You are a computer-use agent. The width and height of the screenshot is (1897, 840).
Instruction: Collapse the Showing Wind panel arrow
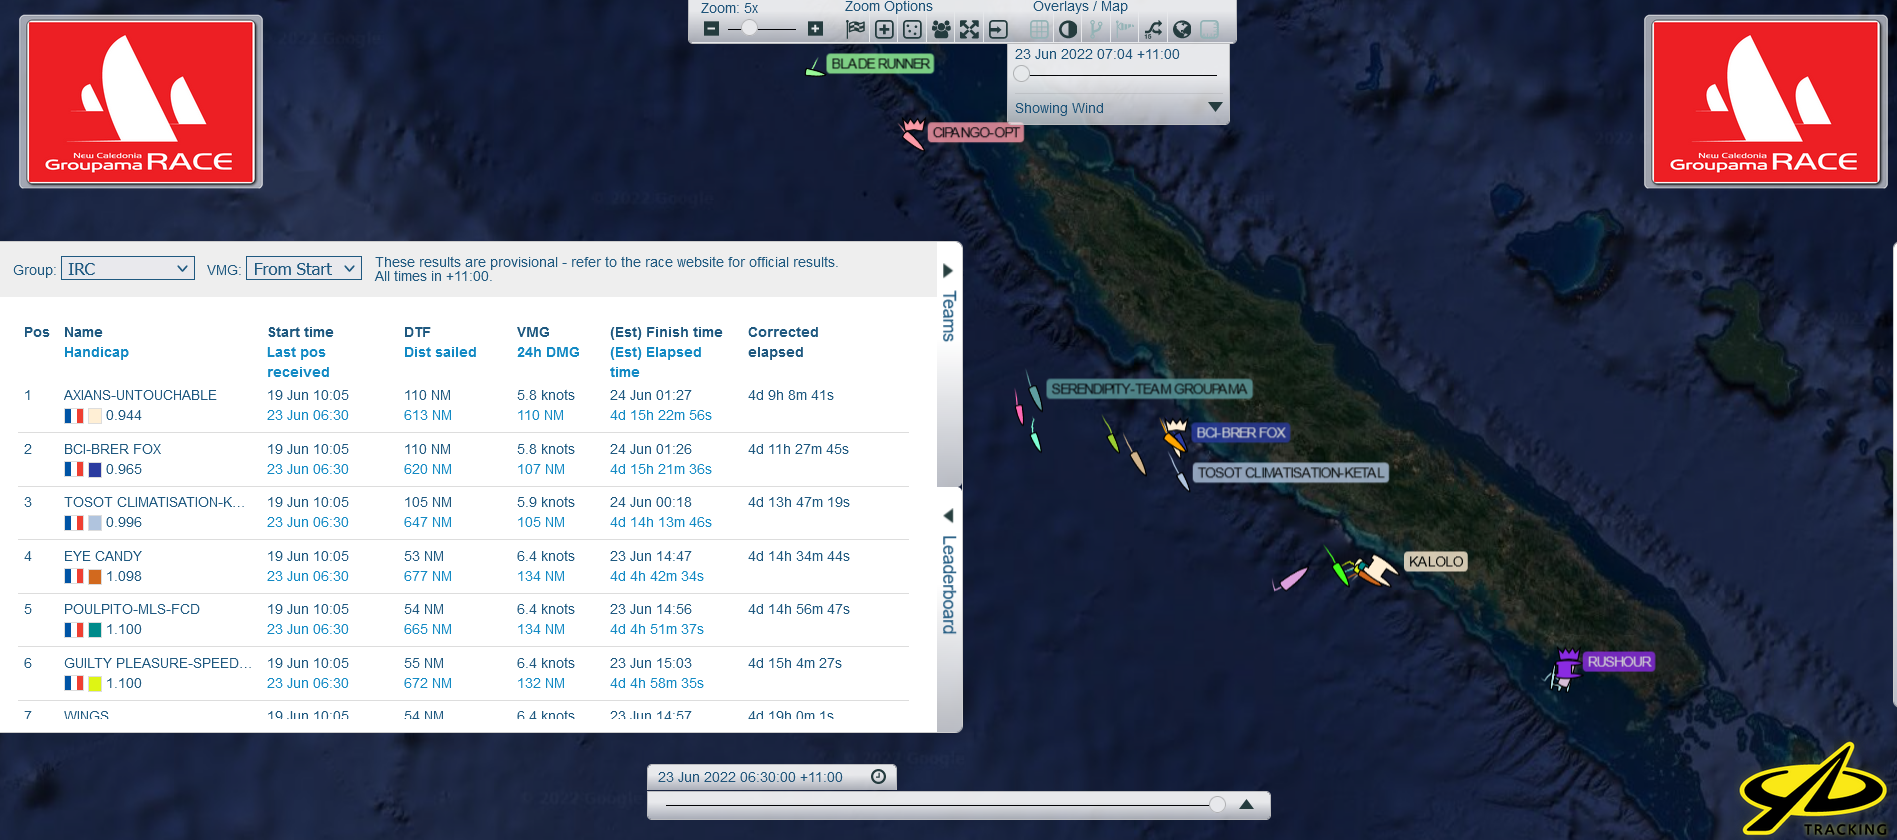click(x=1215, y=107)
